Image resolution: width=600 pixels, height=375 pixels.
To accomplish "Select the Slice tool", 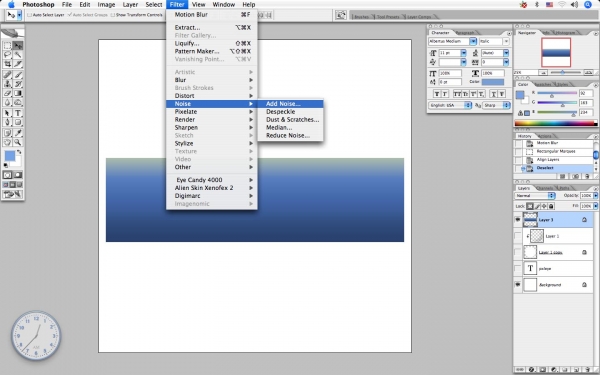I will (x=18, y=64).
